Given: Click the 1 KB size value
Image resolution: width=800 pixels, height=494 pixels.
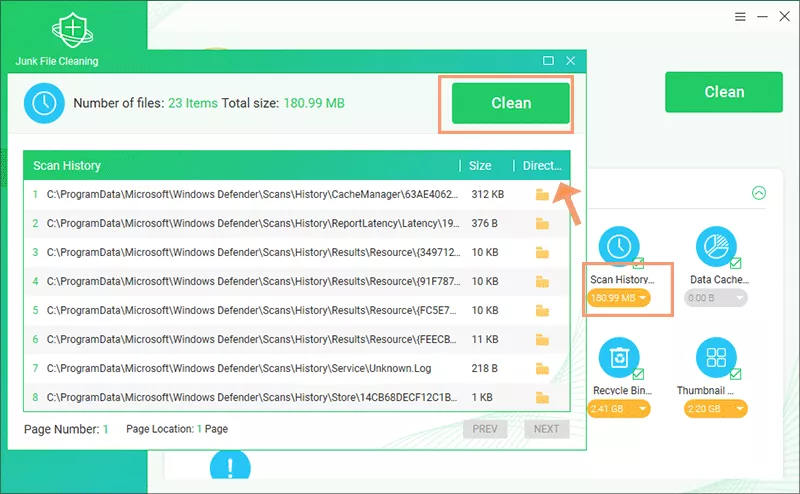Looking at the screenshot, I should (482, 398).
